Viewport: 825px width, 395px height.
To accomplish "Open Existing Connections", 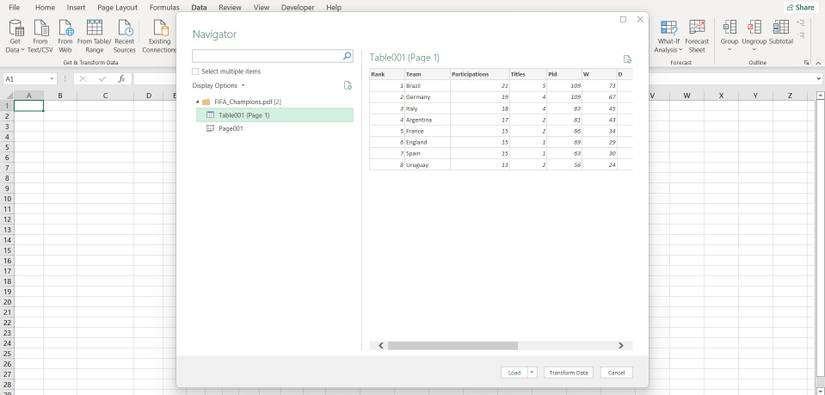I will pos(159,36).
